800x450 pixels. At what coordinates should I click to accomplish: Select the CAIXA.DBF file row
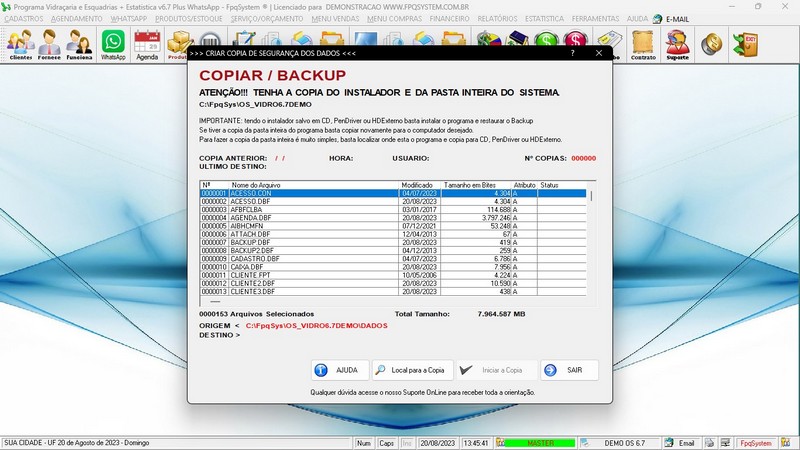pos(393,267)
